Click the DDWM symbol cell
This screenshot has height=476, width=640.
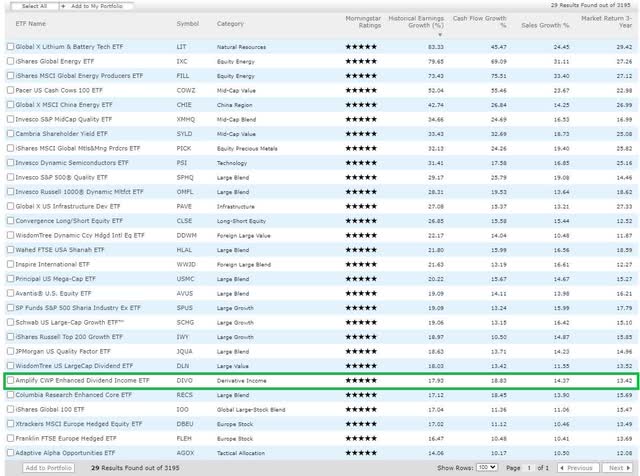tap(187, 235)
